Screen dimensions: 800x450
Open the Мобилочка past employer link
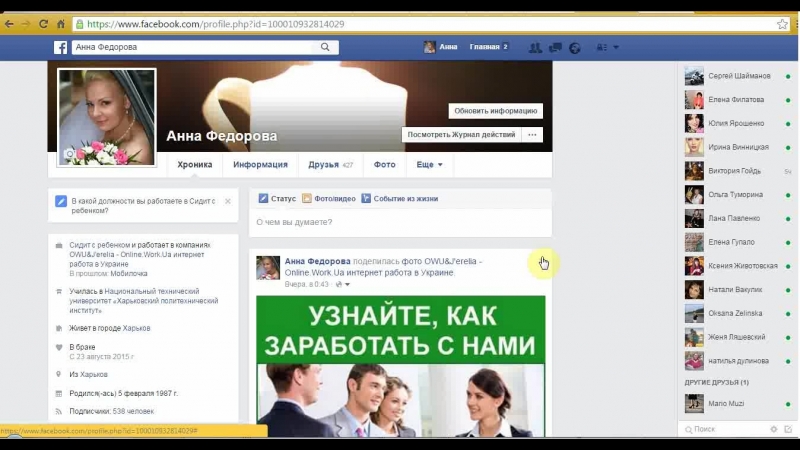[x=129, y=273]
